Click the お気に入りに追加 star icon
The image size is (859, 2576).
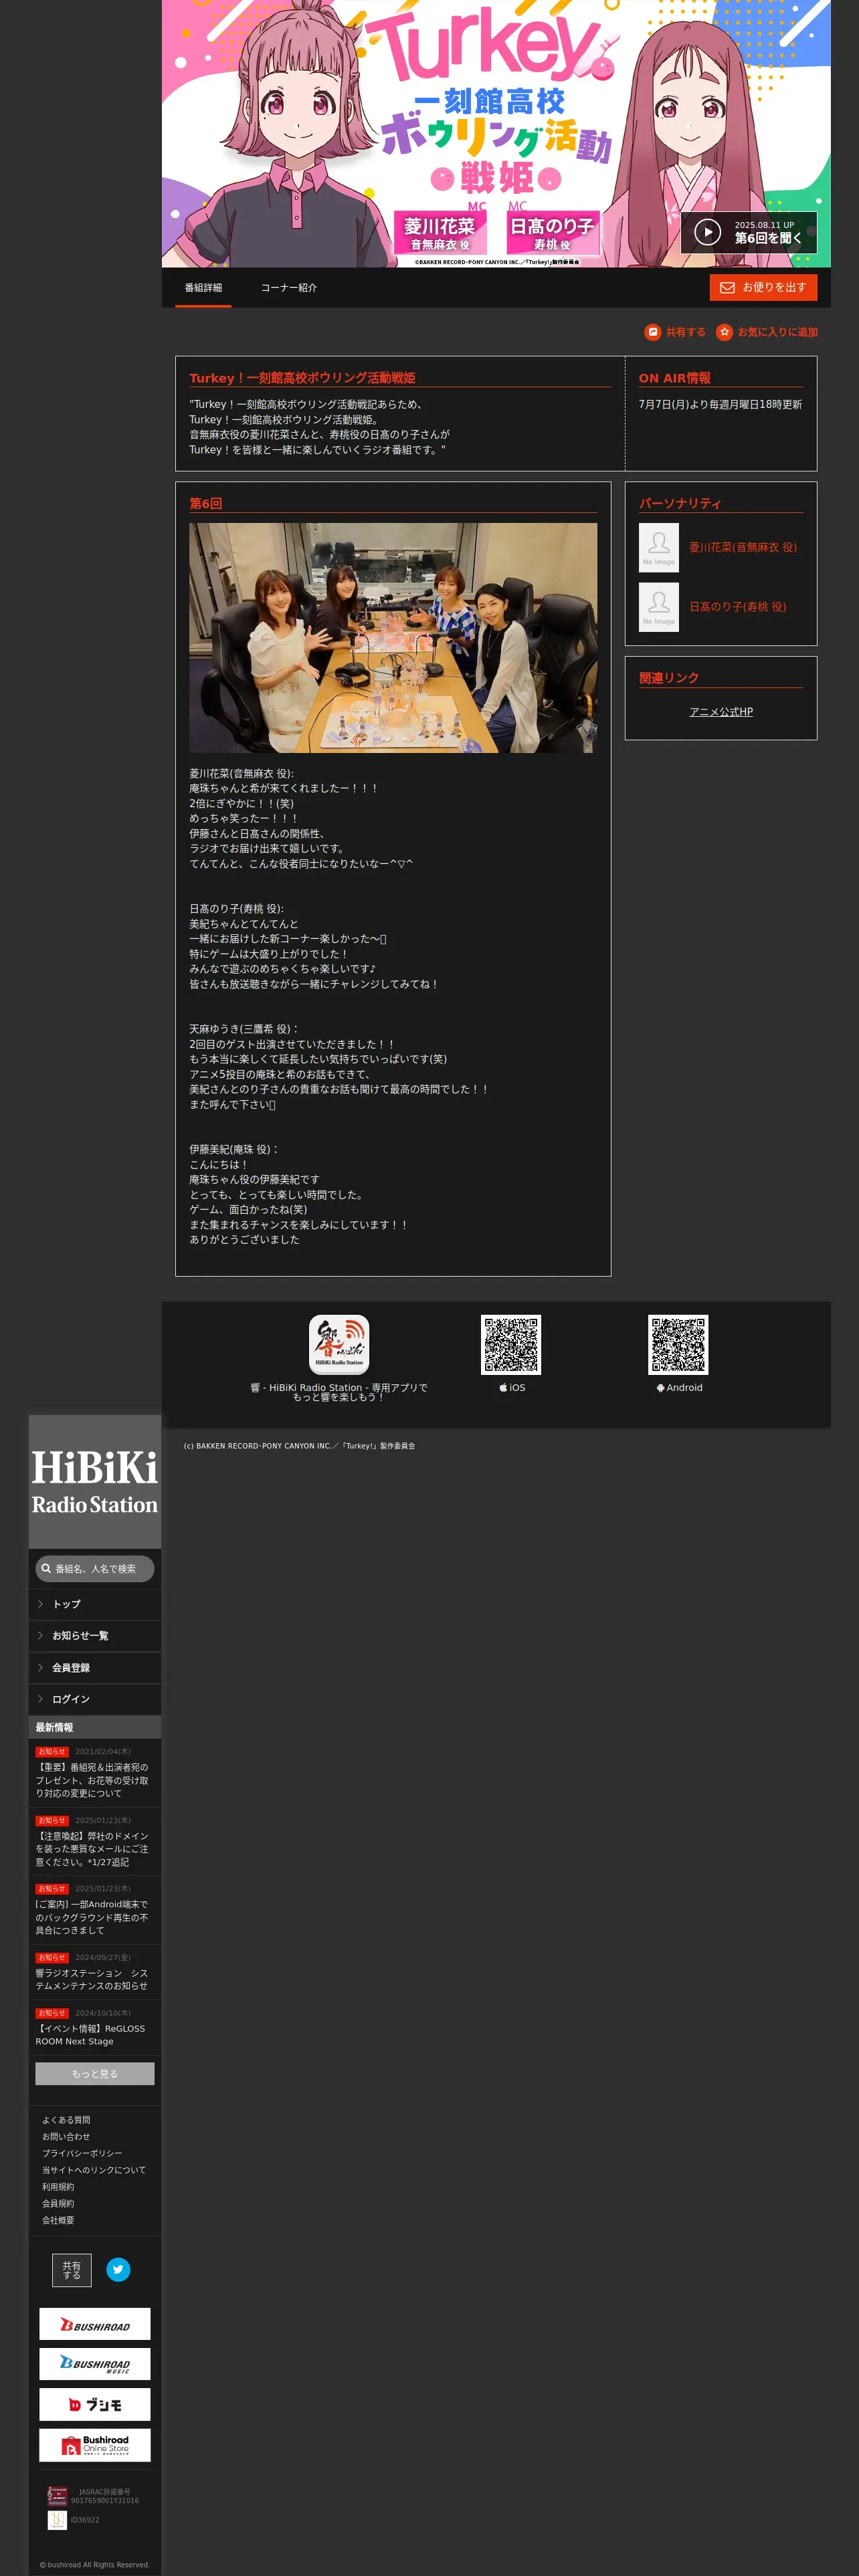724,332
